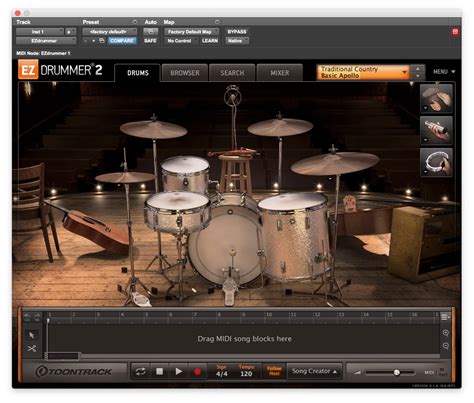Click the EZ logo icon
Screen dimensions: 474x403
coord(28,70)
